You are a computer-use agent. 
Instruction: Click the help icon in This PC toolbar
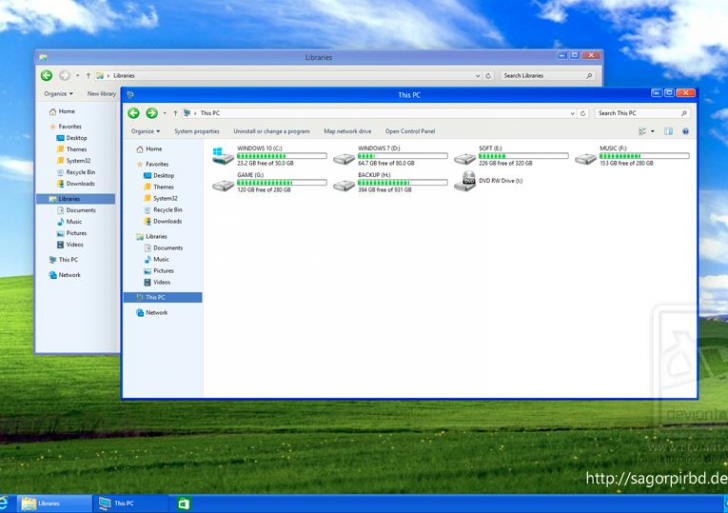[x=685, y=131]
